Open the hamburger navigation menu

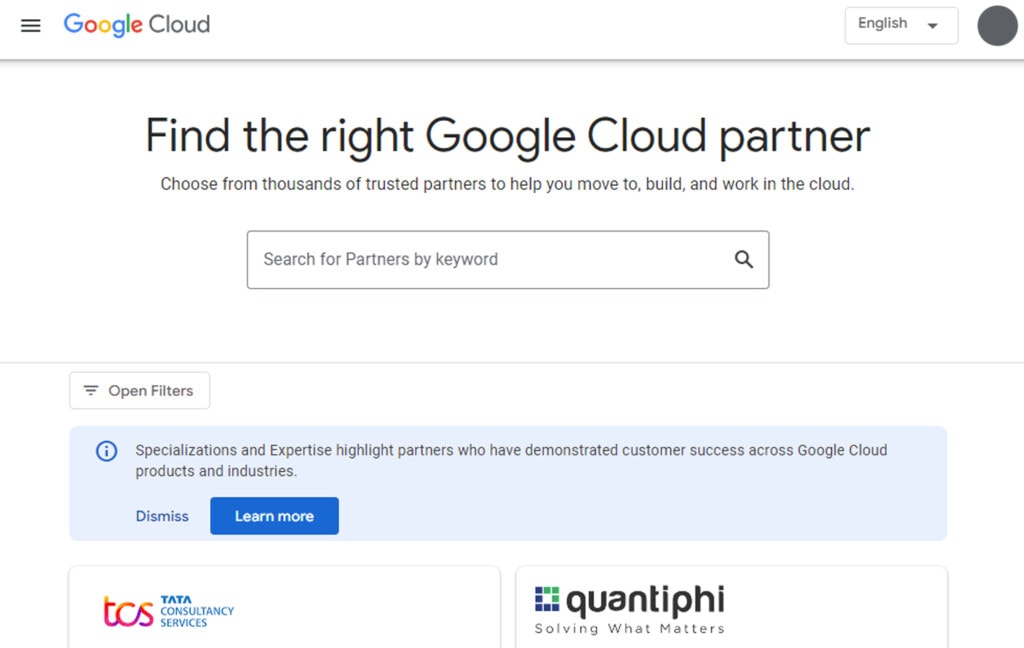click(31, 25)
